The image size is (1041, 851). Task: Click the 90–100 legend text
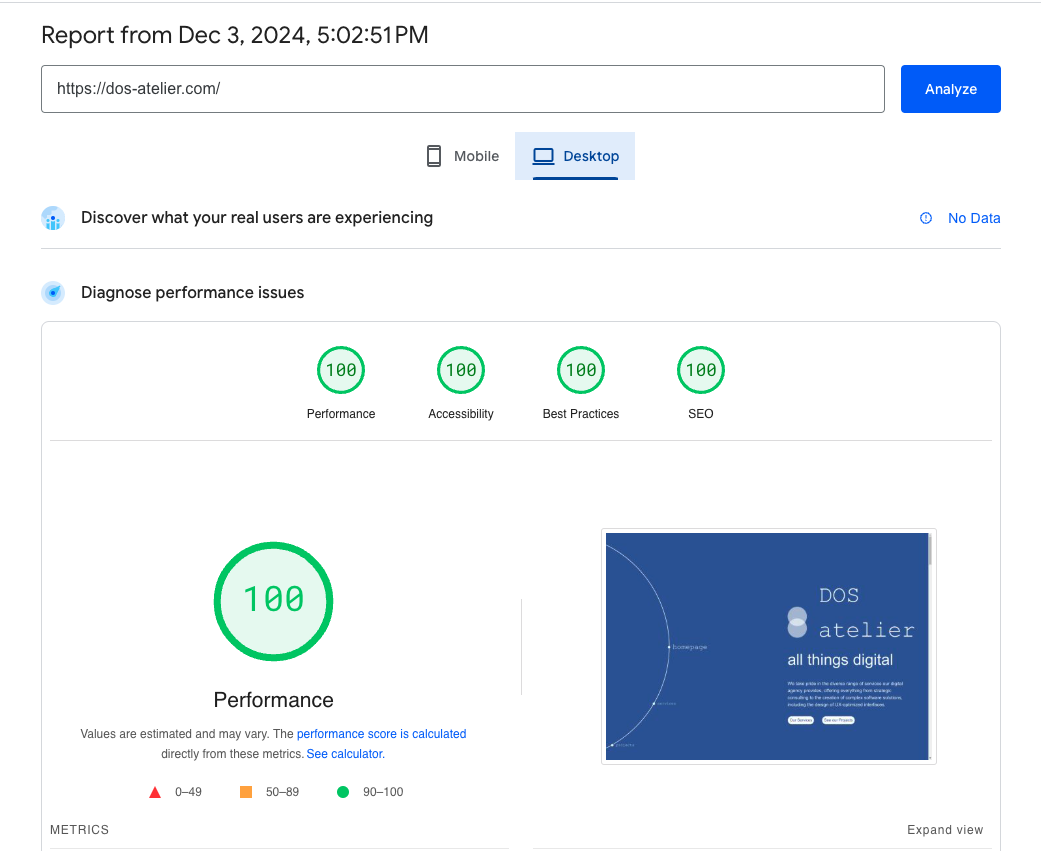click(383, 792)
